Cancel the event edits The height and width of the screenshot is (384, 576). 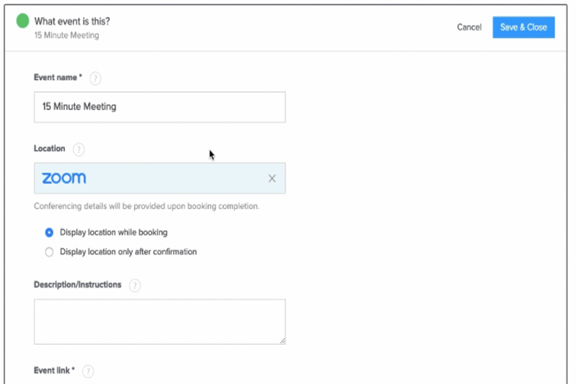(469, 27)
